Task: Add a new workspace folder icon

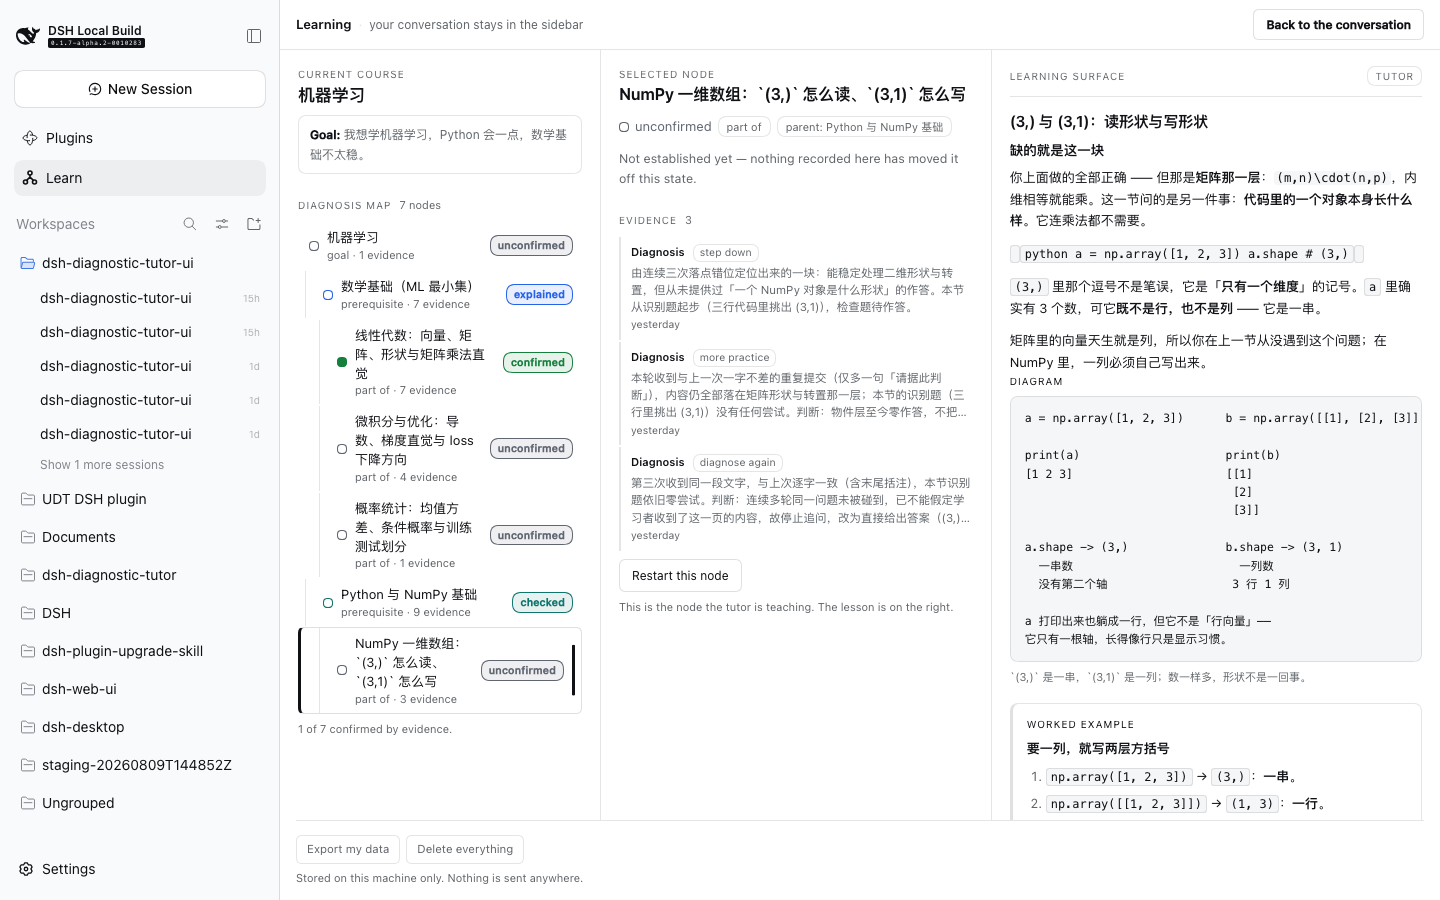Action: tap(254, 224)
